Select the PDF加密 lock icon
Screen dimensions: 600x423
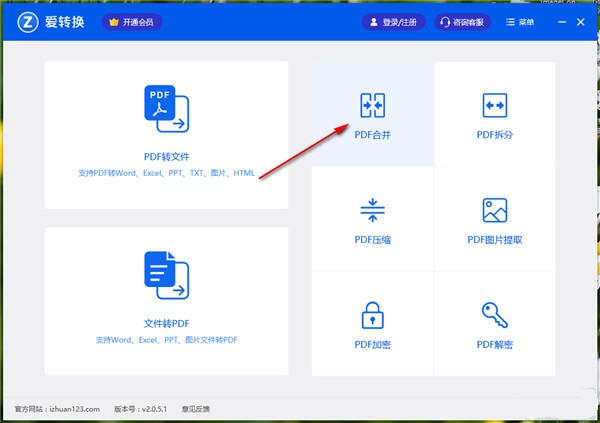pyautogui.click(x=372, y=315)
